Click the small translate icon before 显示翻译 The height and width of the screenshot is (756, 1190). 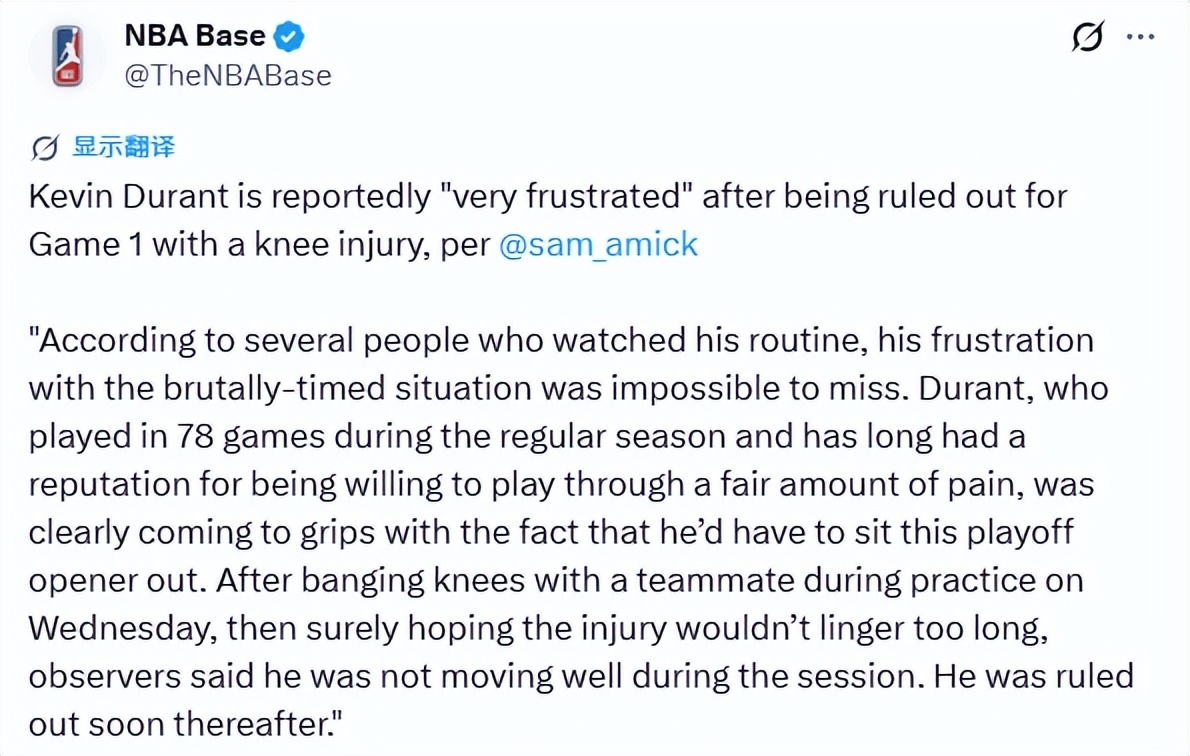point(46,148)
